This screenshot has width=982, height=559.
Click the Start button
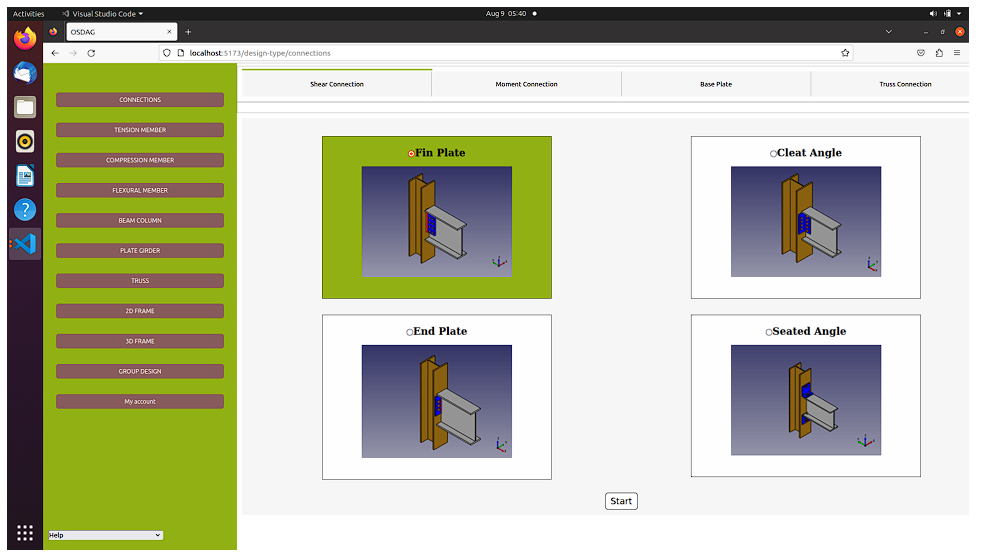point(621,501)
